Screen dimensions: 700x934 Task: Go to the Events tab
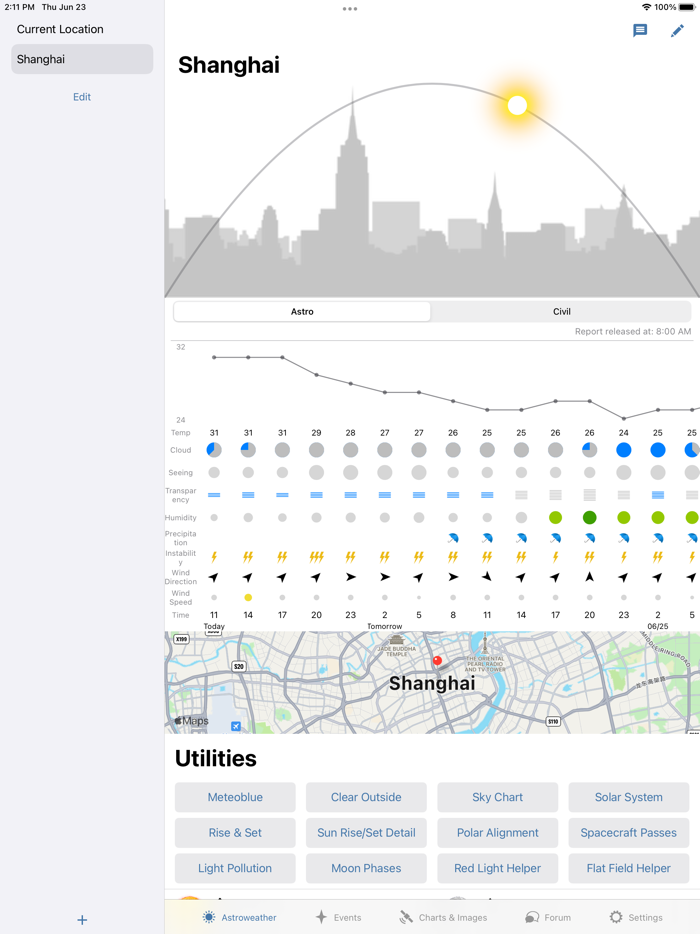[x=338, y=917]
